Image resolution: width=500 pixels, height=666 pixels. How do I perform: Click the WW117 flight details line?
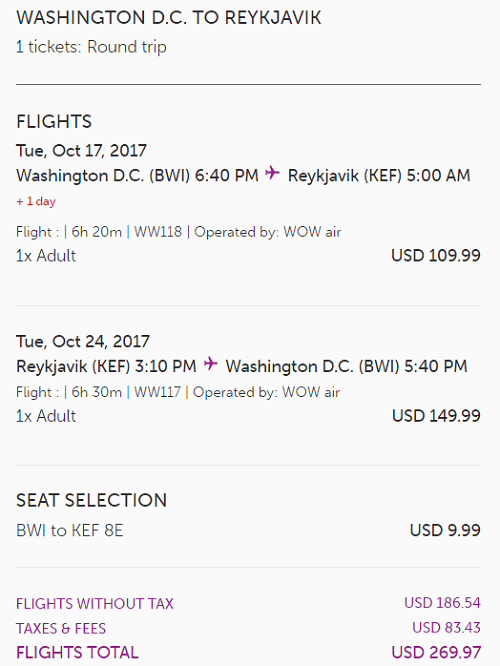coord(178,392)
